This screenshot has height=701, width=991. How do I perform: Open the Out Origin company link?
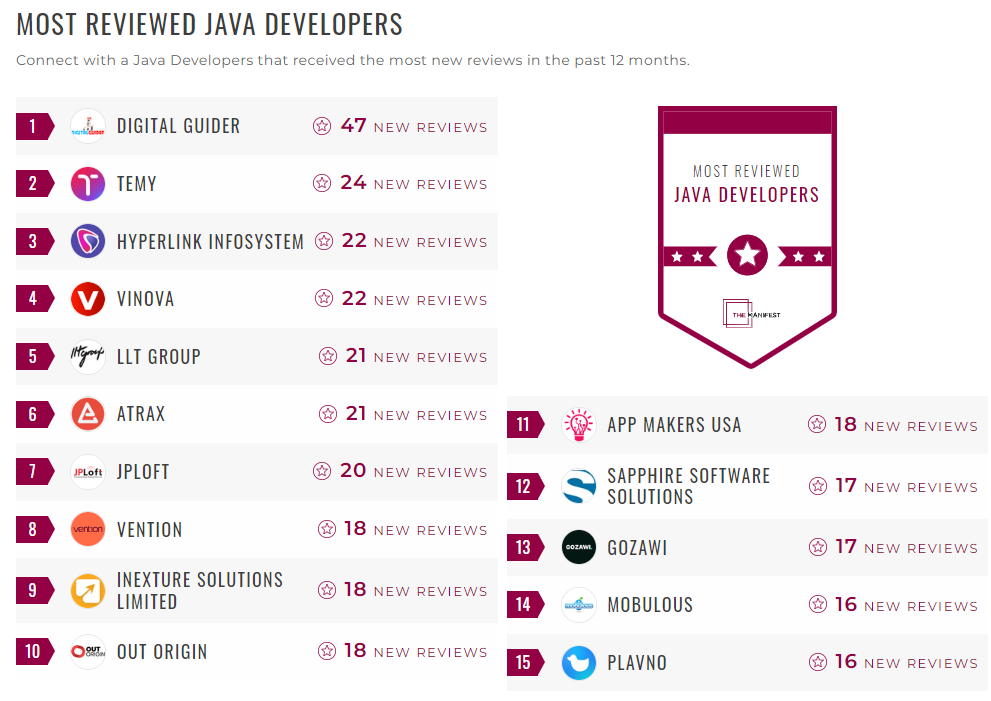coord(162,652)
